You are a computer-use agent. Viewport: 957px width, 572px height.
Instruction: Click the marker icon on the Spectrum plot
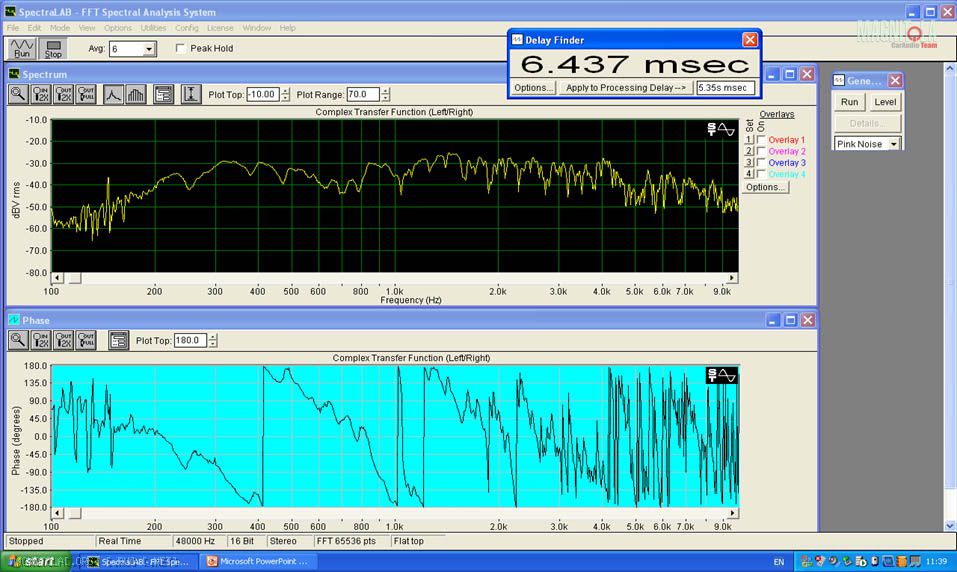click(x=721, y=129)
